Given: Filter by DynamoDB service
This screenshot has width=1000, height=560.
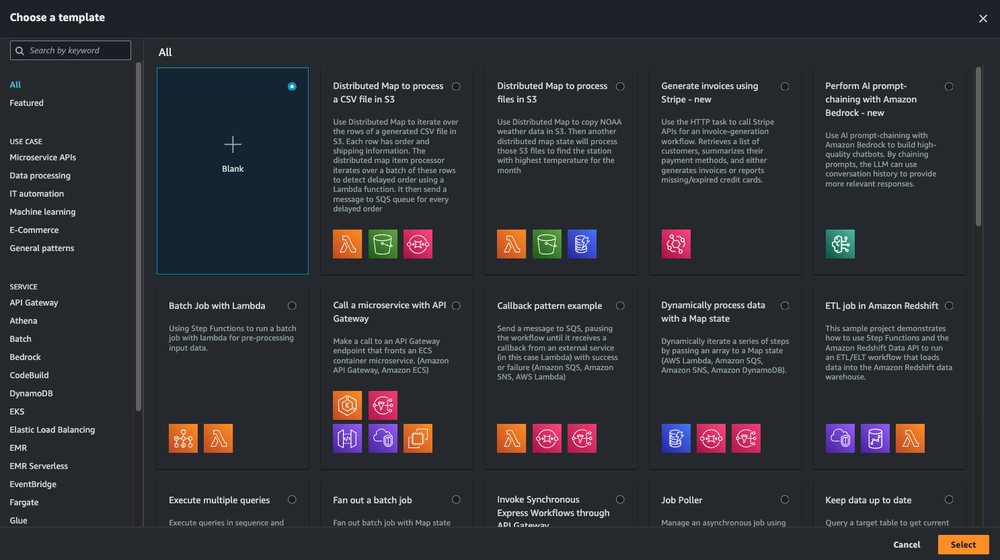Looking at the screenshot, I should 31,394.
